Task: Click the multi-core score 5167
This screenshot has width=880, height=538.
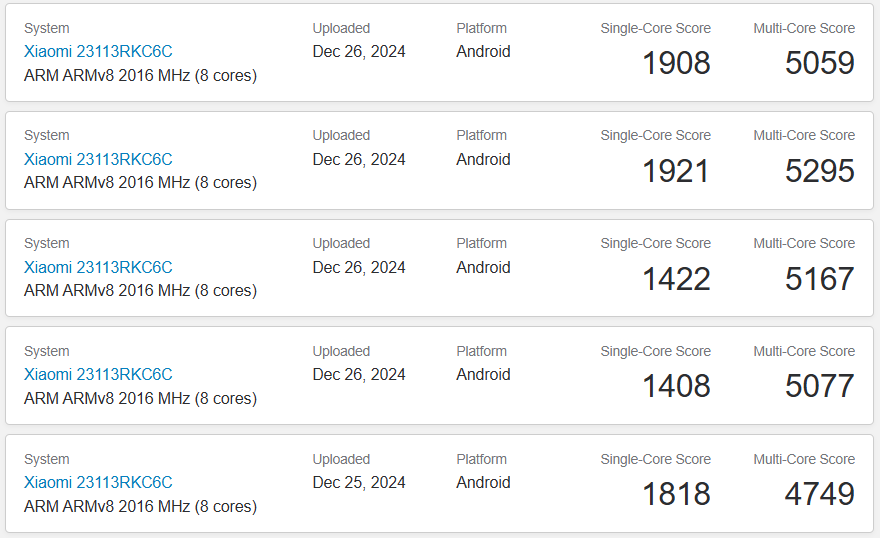Action: tap(819, 279)
